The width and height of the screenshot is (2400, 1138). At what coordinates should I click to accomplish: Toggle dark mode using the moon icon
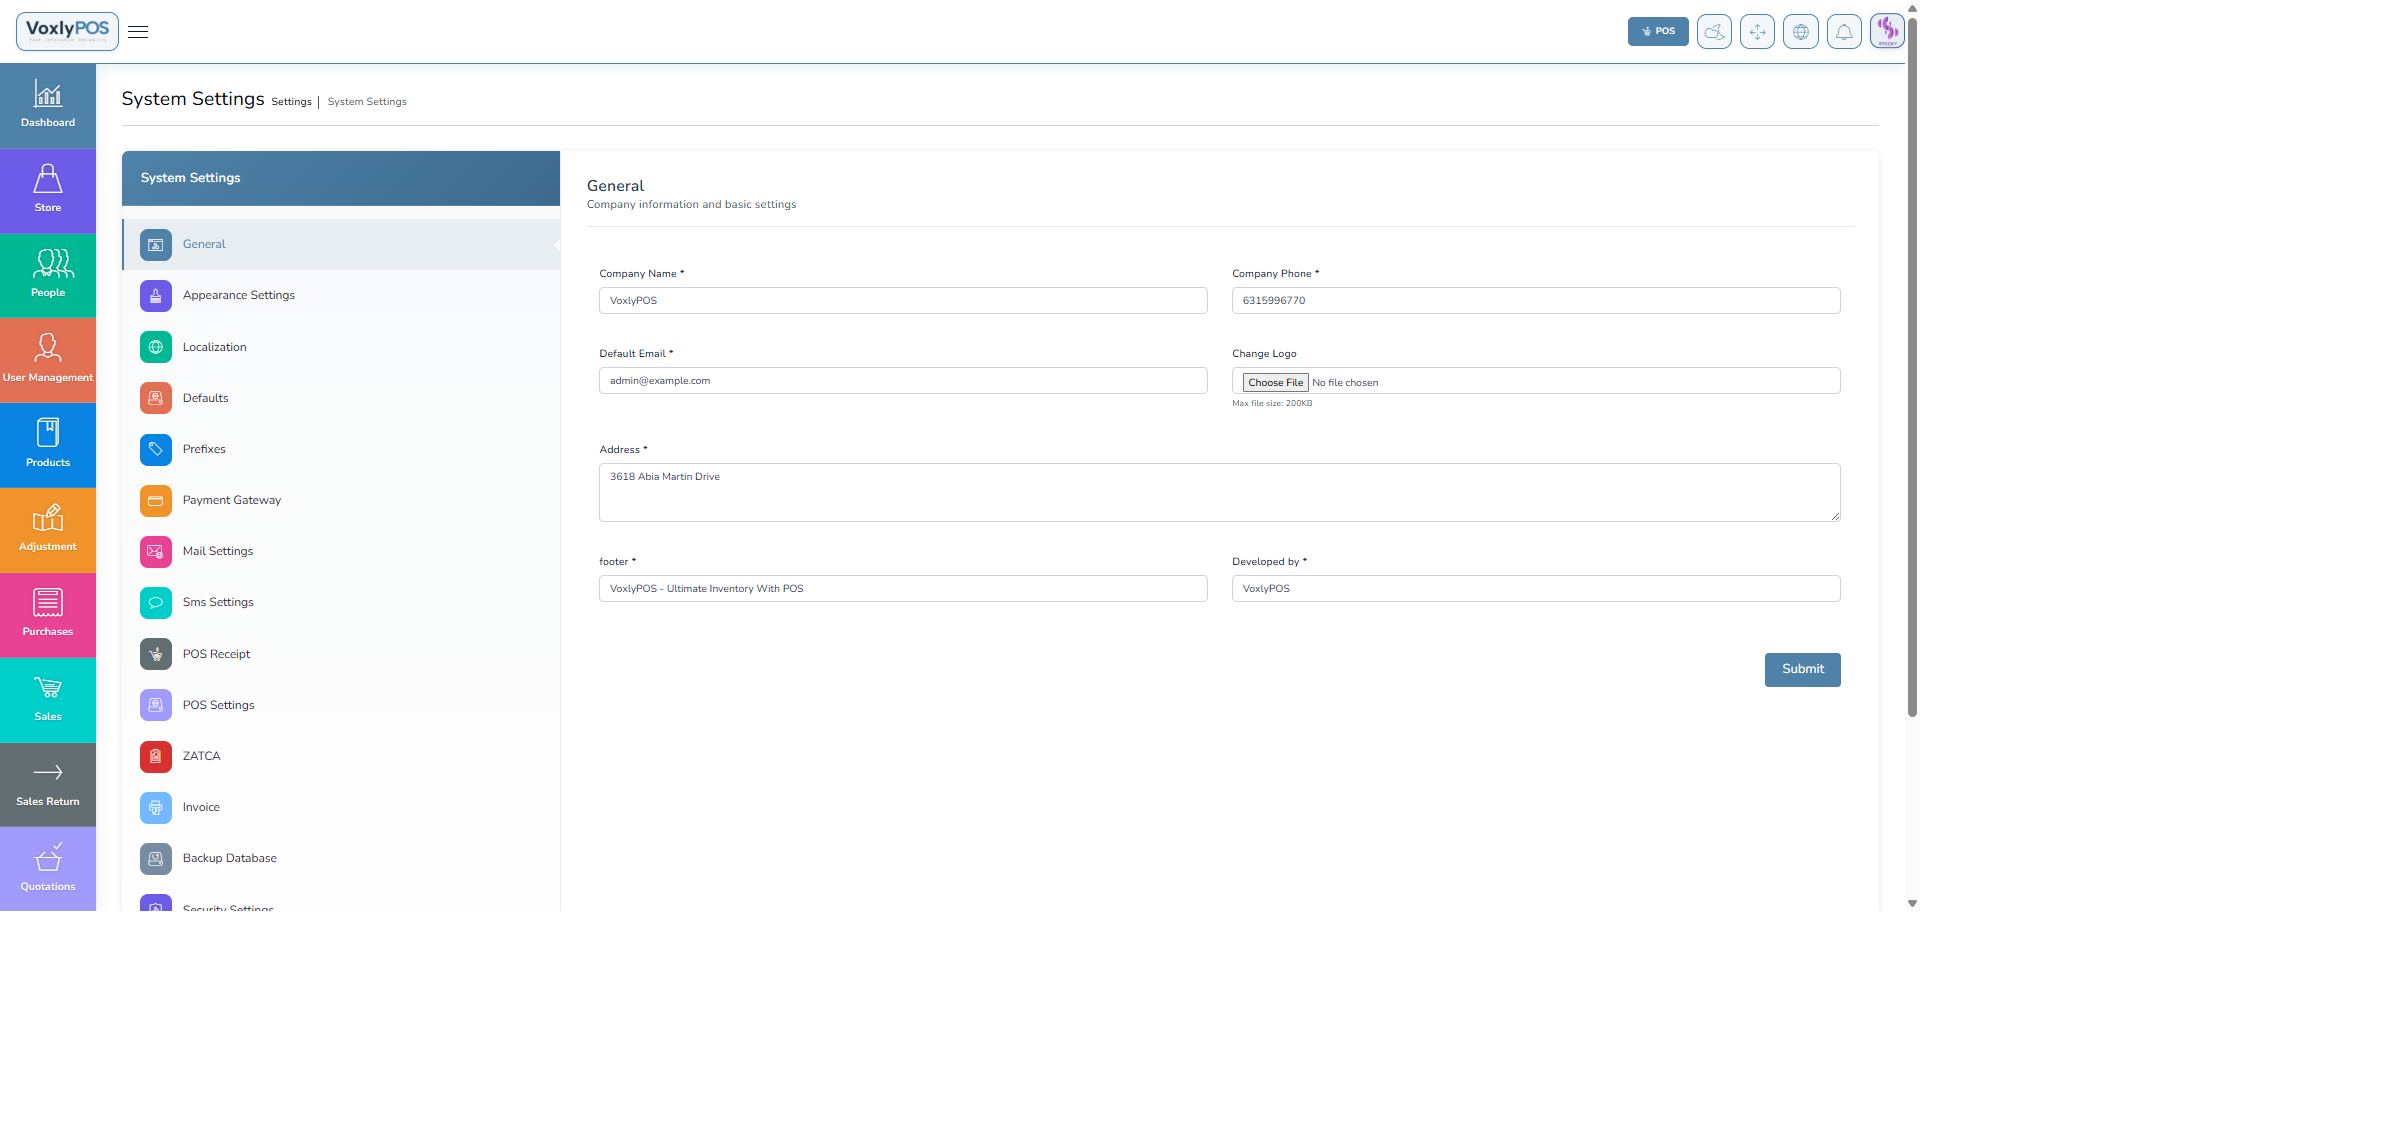[x=1713, y=31]
